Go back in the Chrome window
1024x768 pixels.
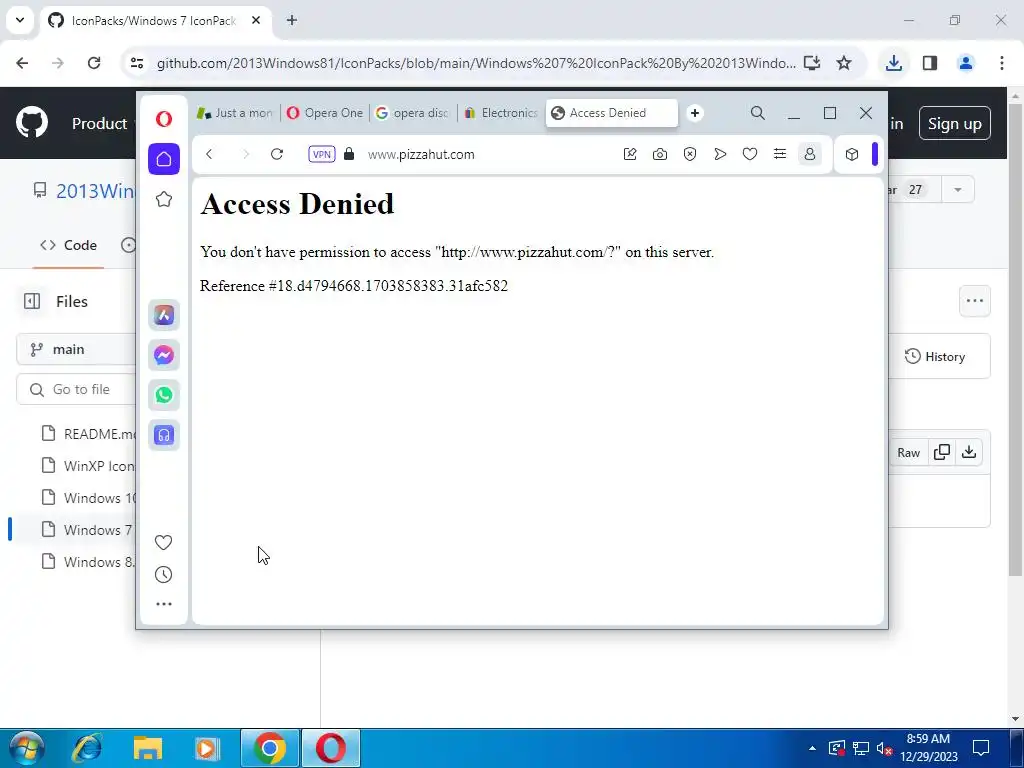[x=22, y=63]
